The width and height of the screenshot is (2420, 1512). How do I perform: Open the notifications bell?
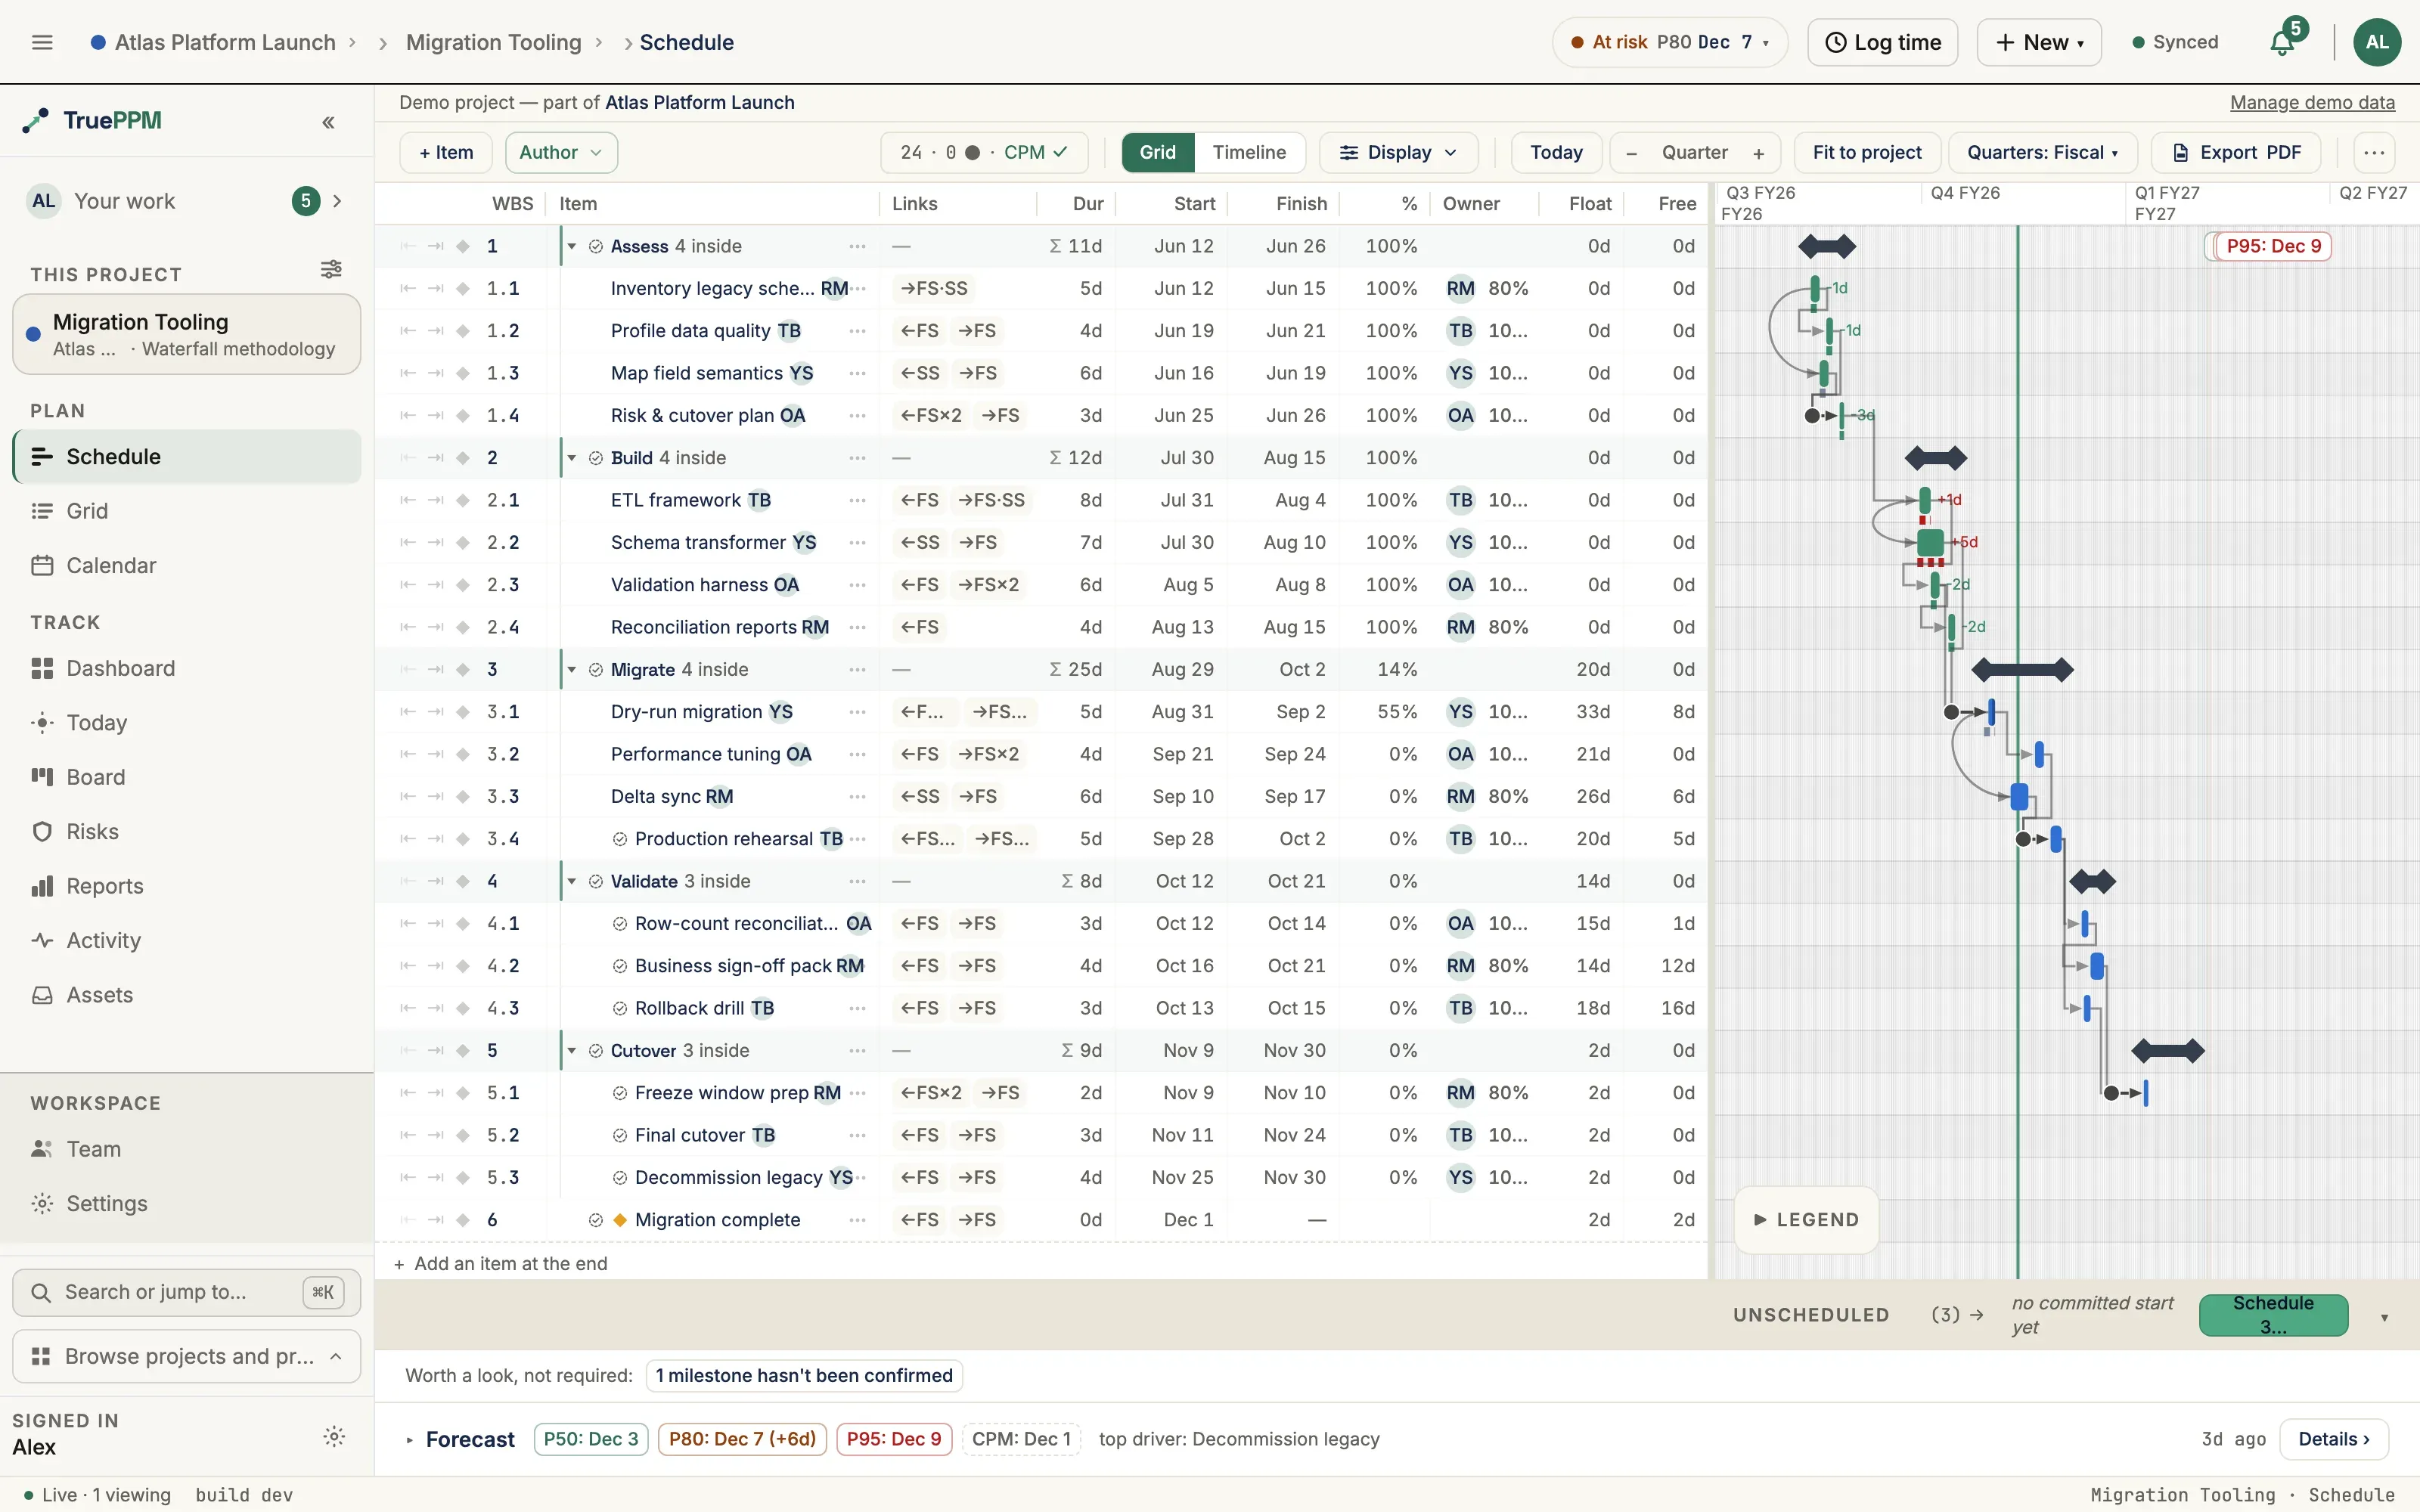pos(2282,42)
